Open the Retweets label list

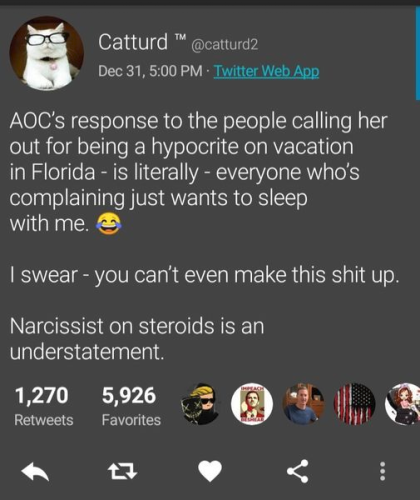[x=44, y=420]
